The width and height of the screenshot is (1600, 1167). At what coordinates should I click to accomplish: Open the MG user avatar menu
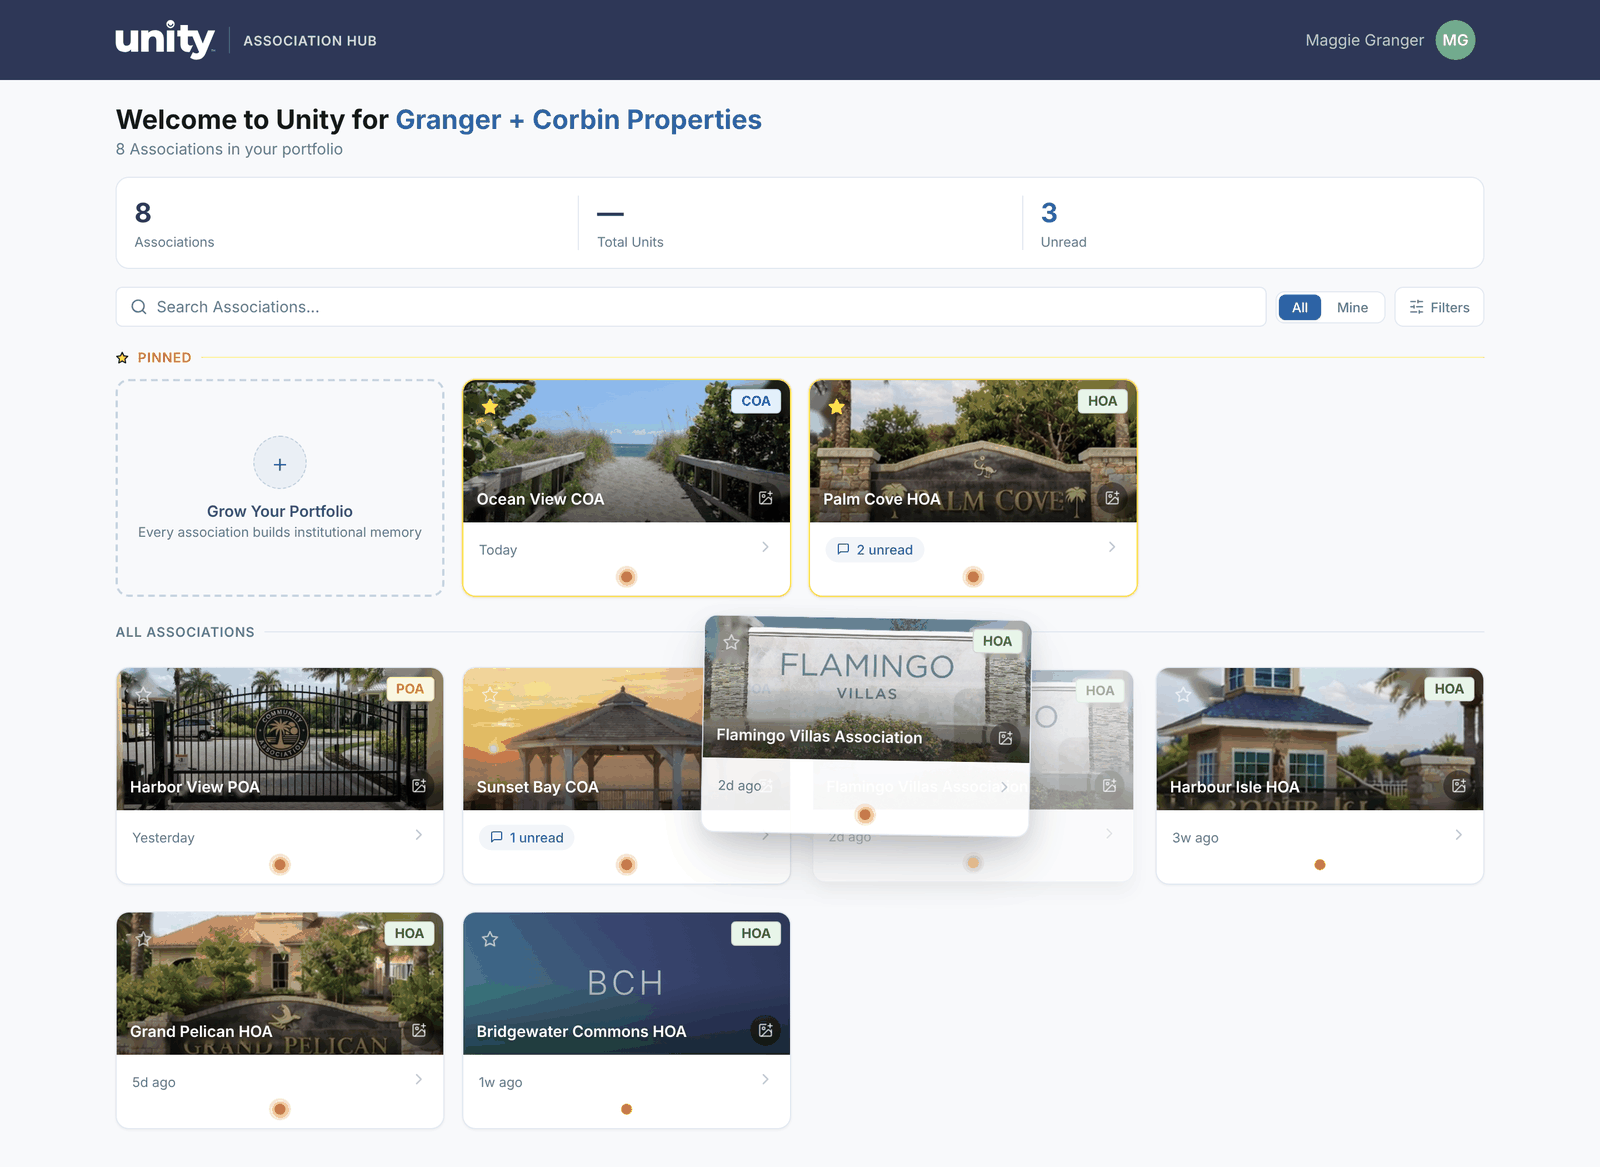click(1455, 40)
